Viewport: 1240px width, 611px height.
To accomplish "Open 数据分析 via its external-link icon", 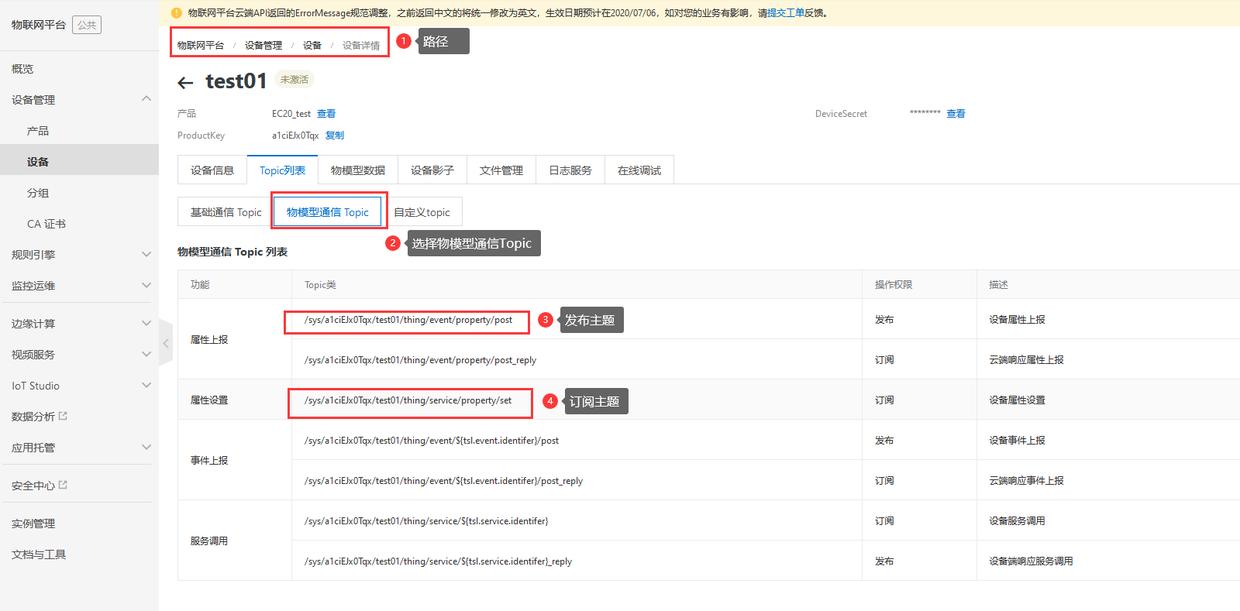I will (64, 414).
